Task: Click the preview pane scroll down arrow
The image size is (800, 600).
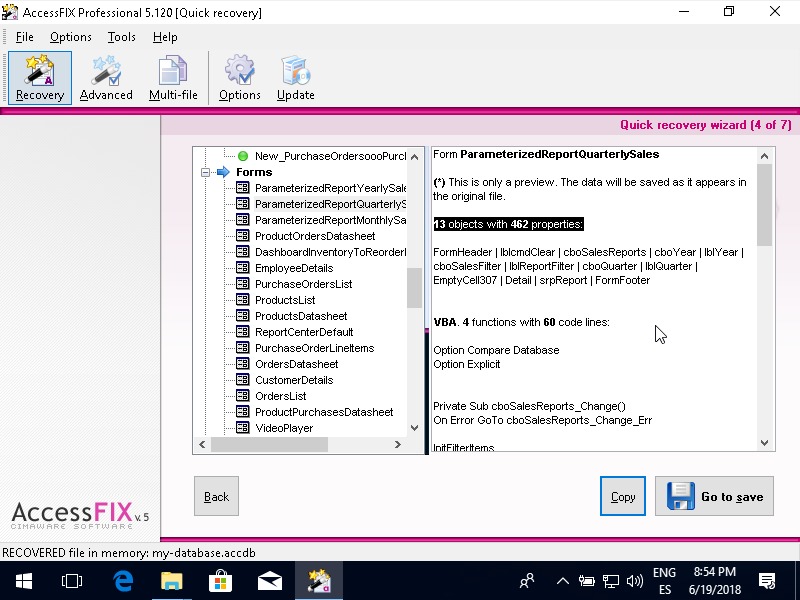Action: 765,443
